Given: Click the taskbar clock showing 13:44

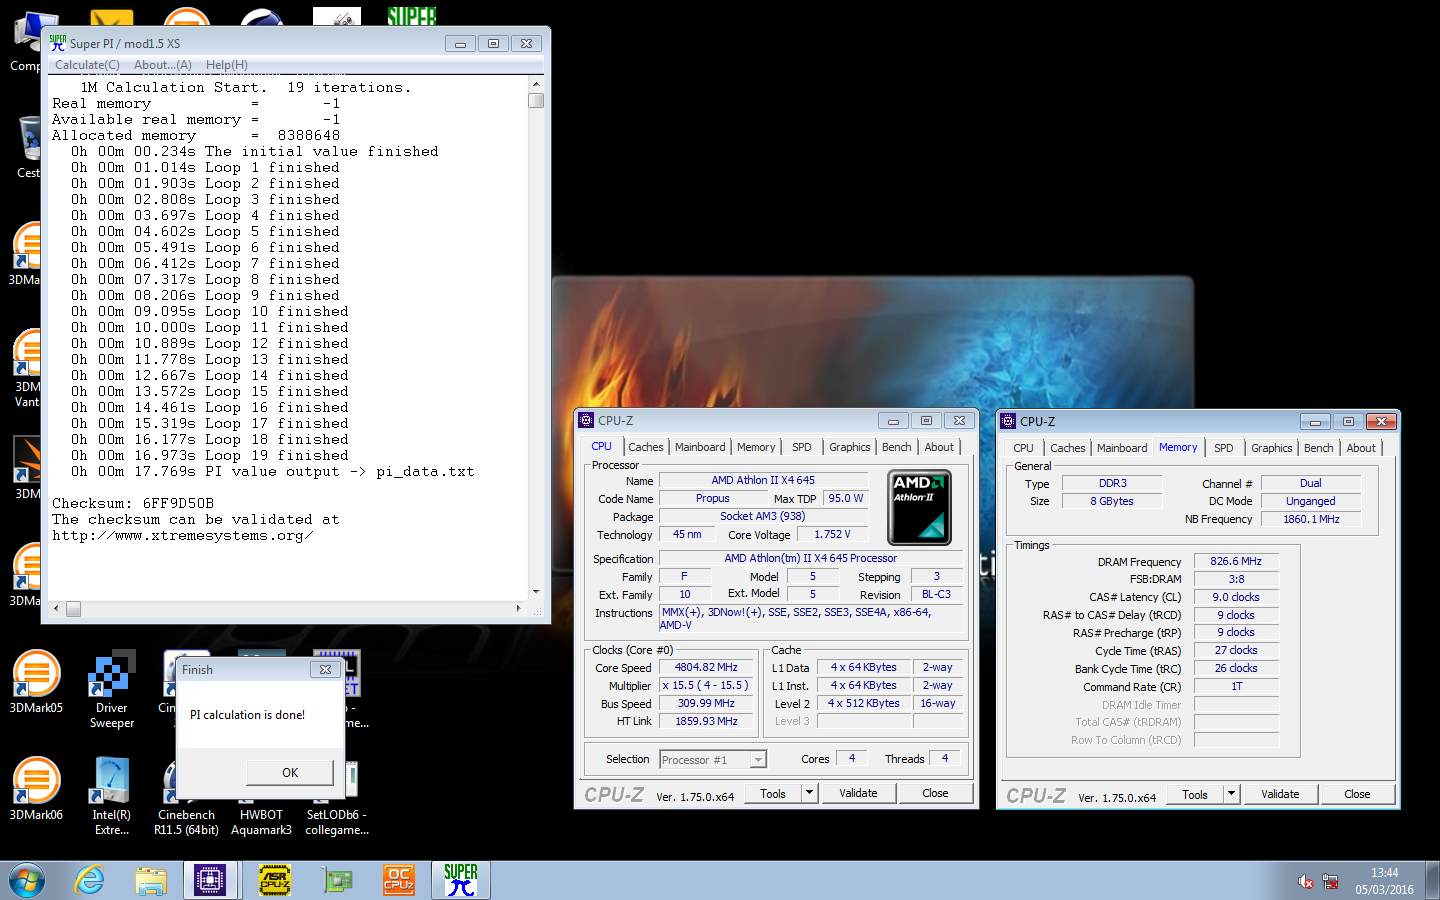Looking at the screenshot, I should [1384, 873].
